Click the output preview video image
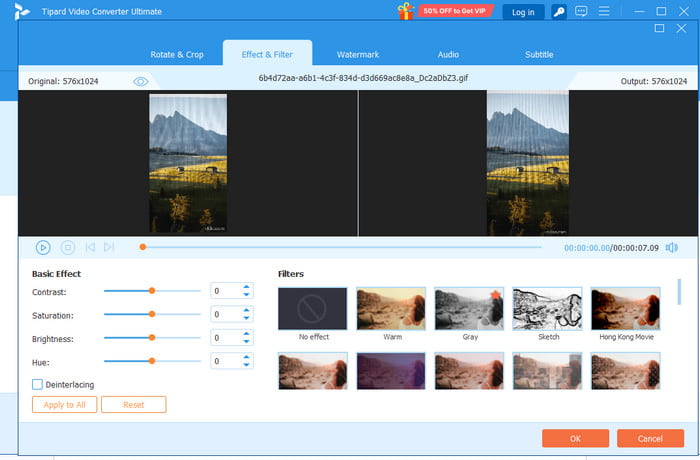 528,163
